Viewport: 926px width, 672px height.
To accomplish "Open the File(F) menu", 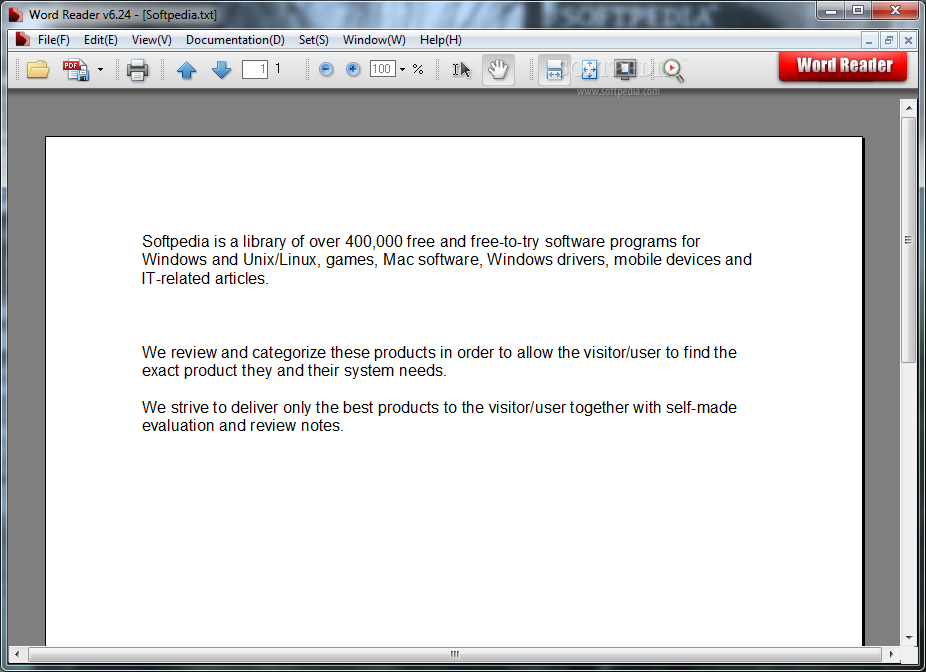I will pos(54,40).
